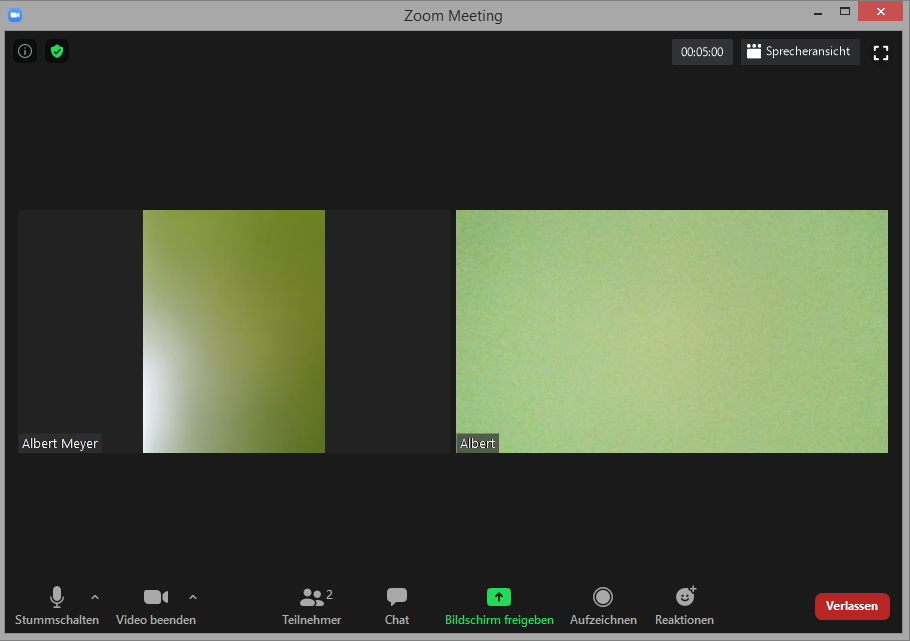The width and height of the screenshot is (910, 641).
Task: Click the Albert name label
Action: click(x=478, y=444)
